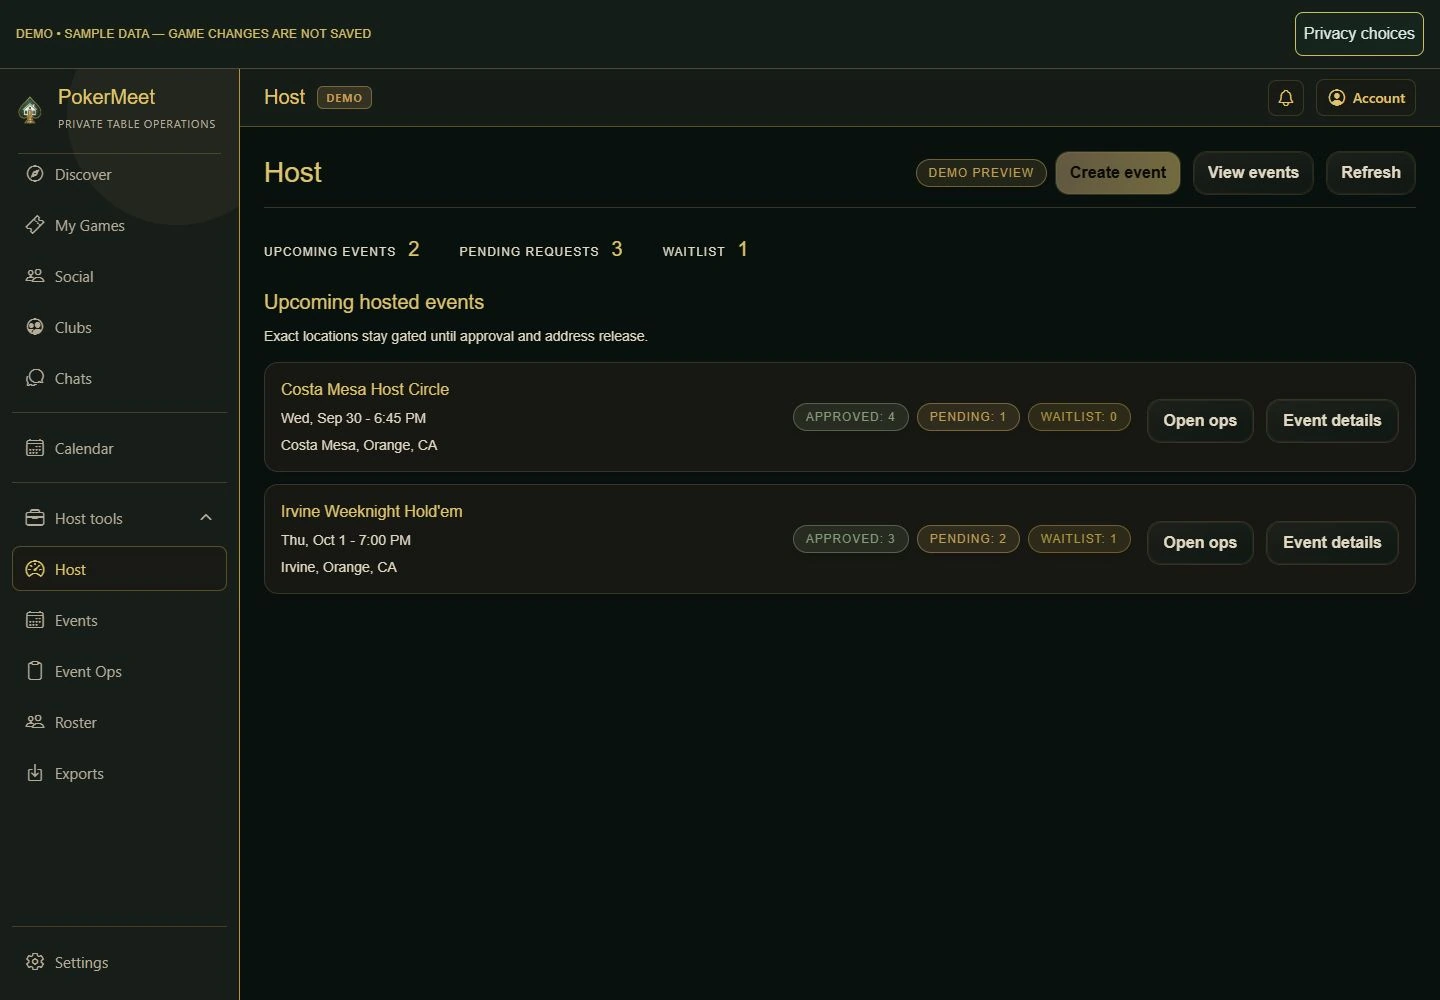1440x1000 pixels.
Task: Click the Pending Requests count 3
Action: coord(617,249)
